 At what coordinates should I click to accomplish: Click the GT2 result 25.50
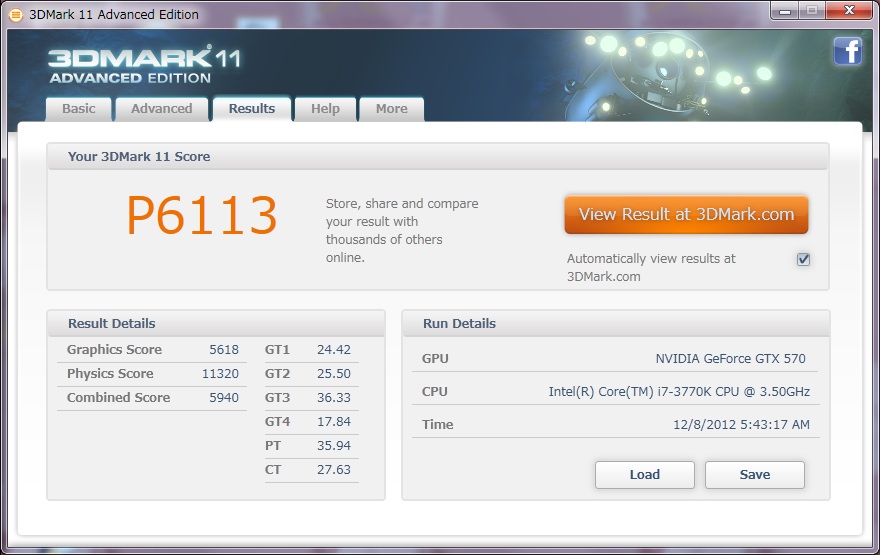pyautogui.click(x=334, y=374)
